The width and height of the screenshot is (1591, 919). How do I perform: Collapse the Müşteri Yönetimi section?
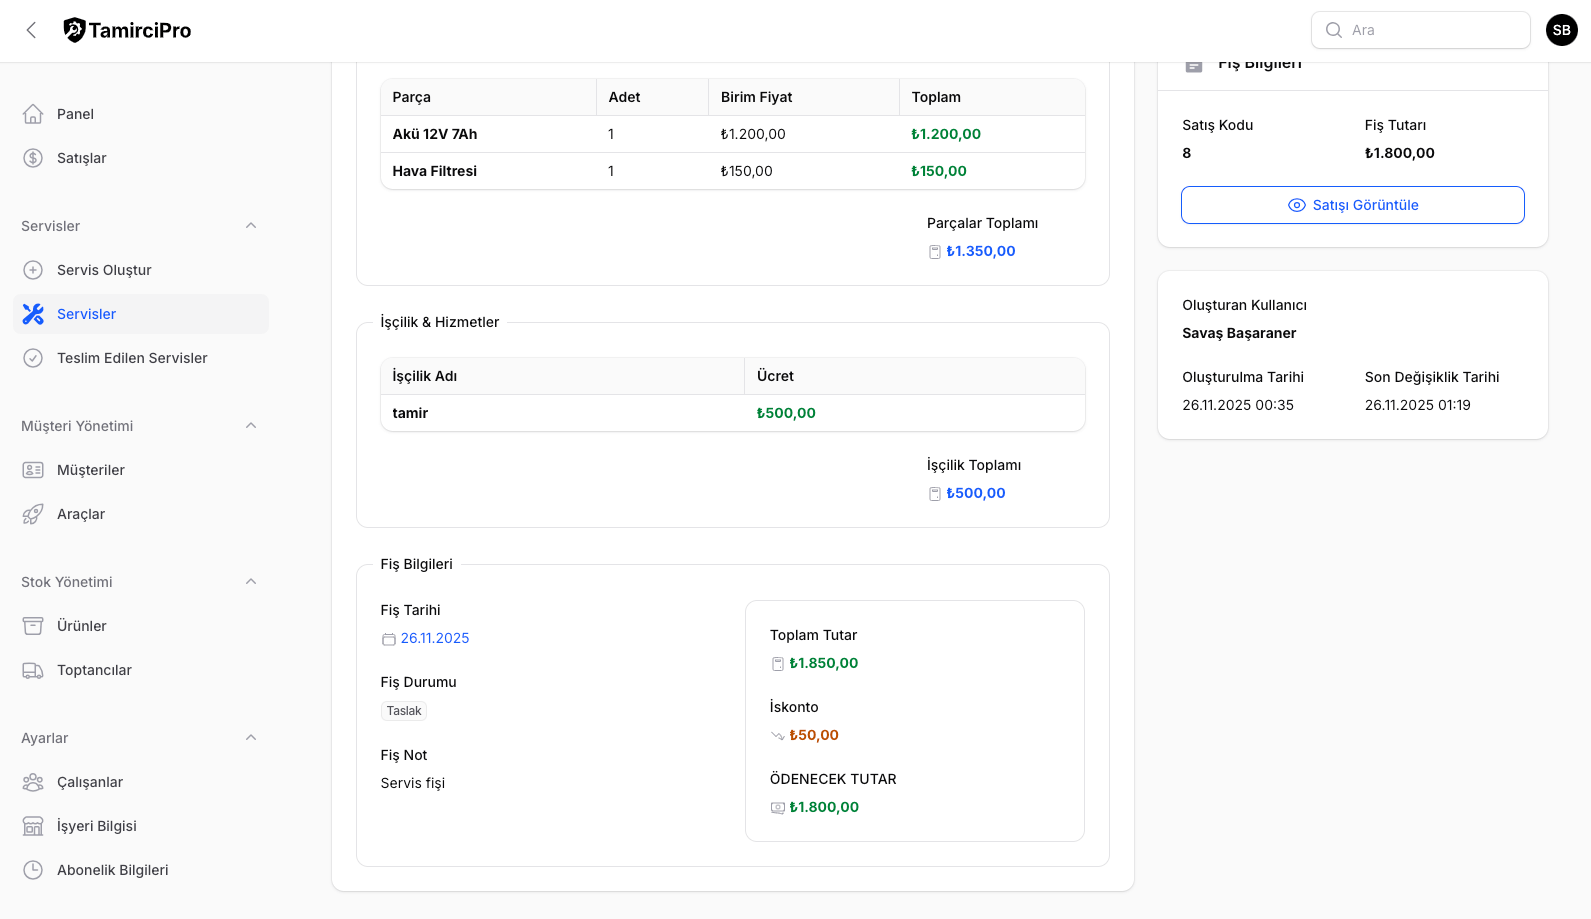coord(251,426)
